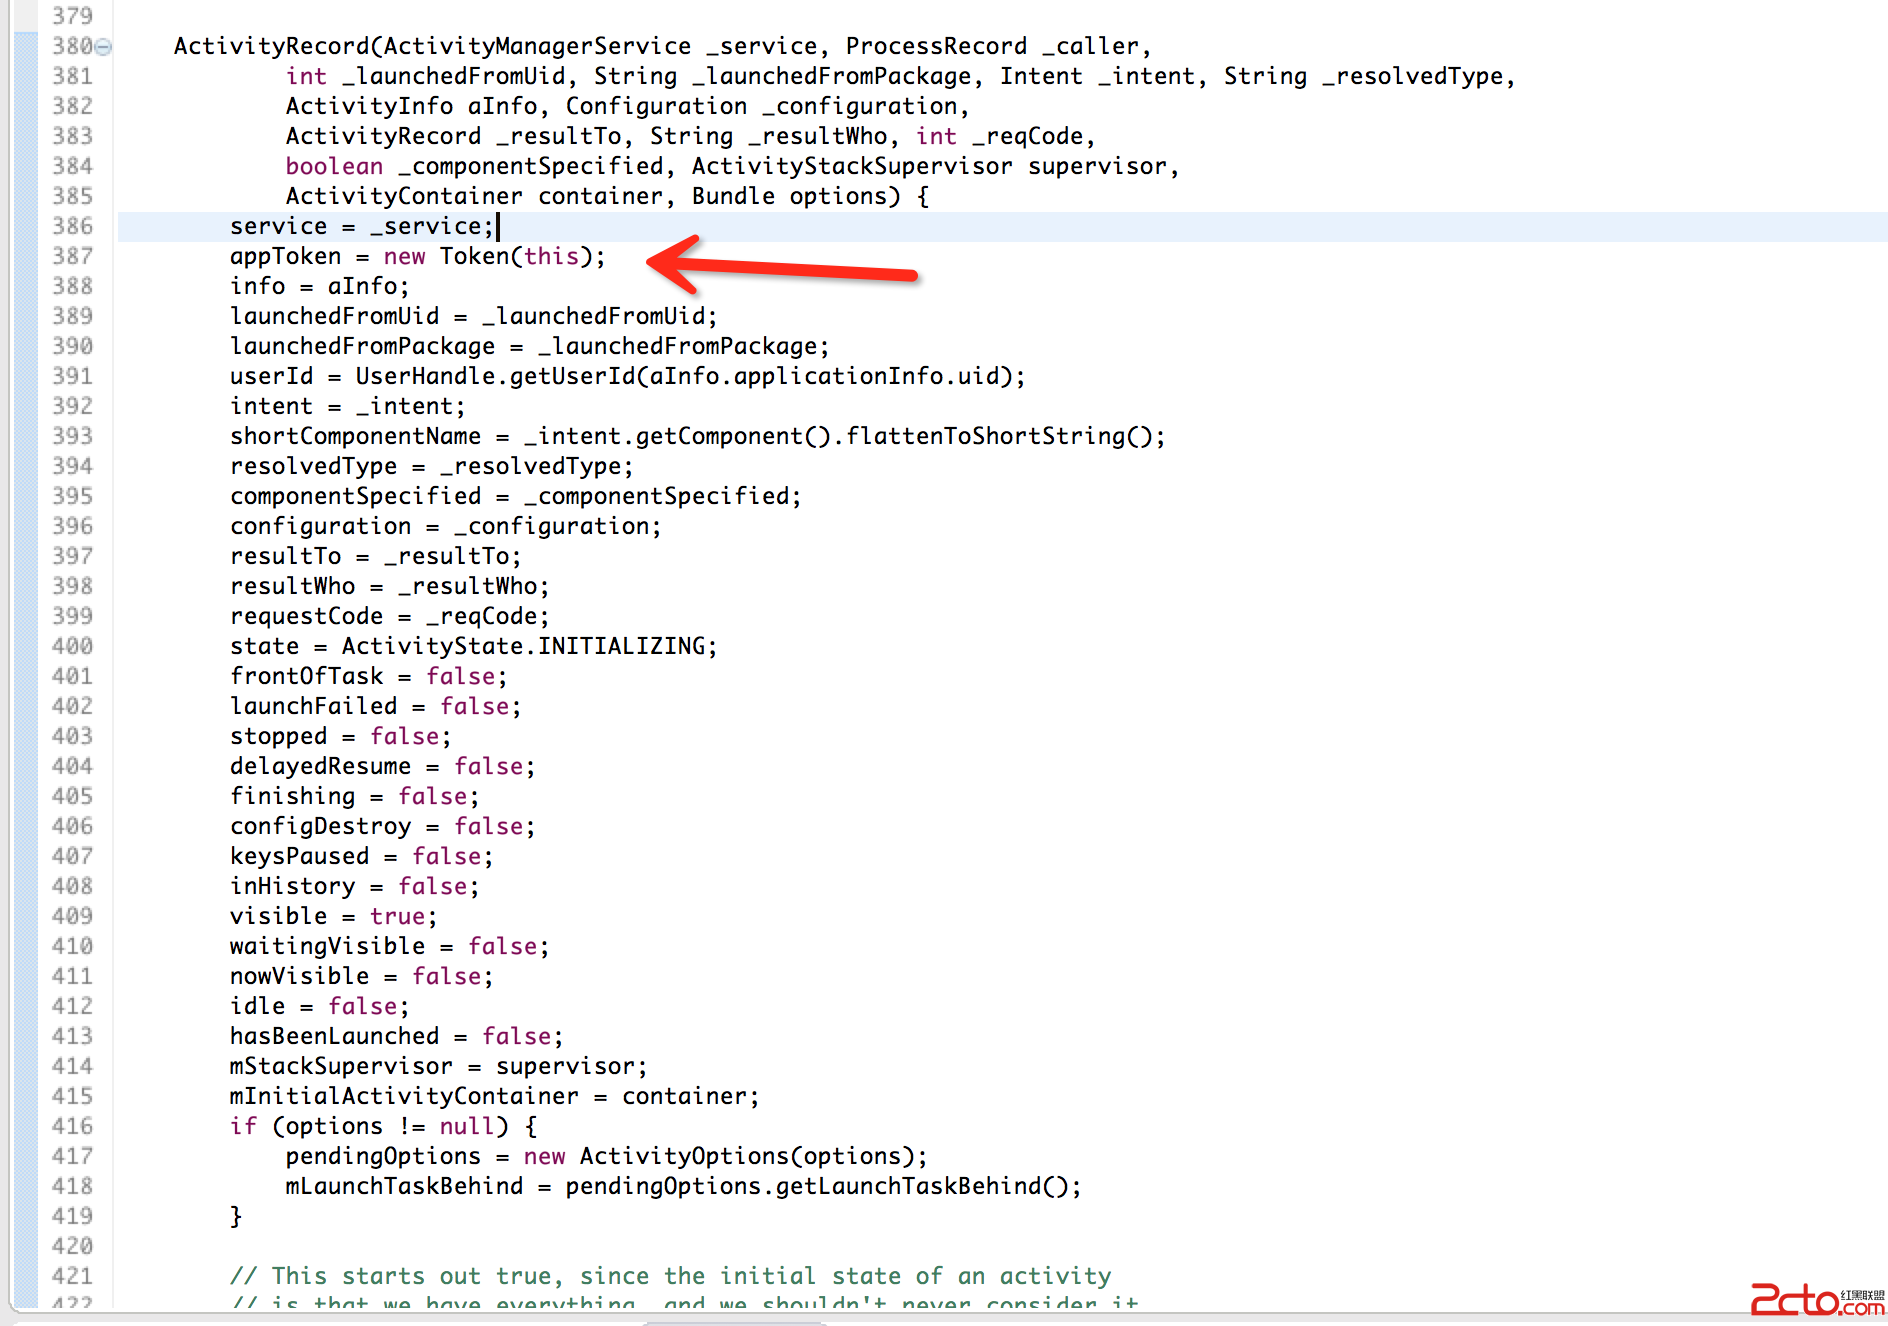Screen dimensions: 1888x1326
Task: Click the 'configDestroy = false;' line
Action: pos(383,826)
